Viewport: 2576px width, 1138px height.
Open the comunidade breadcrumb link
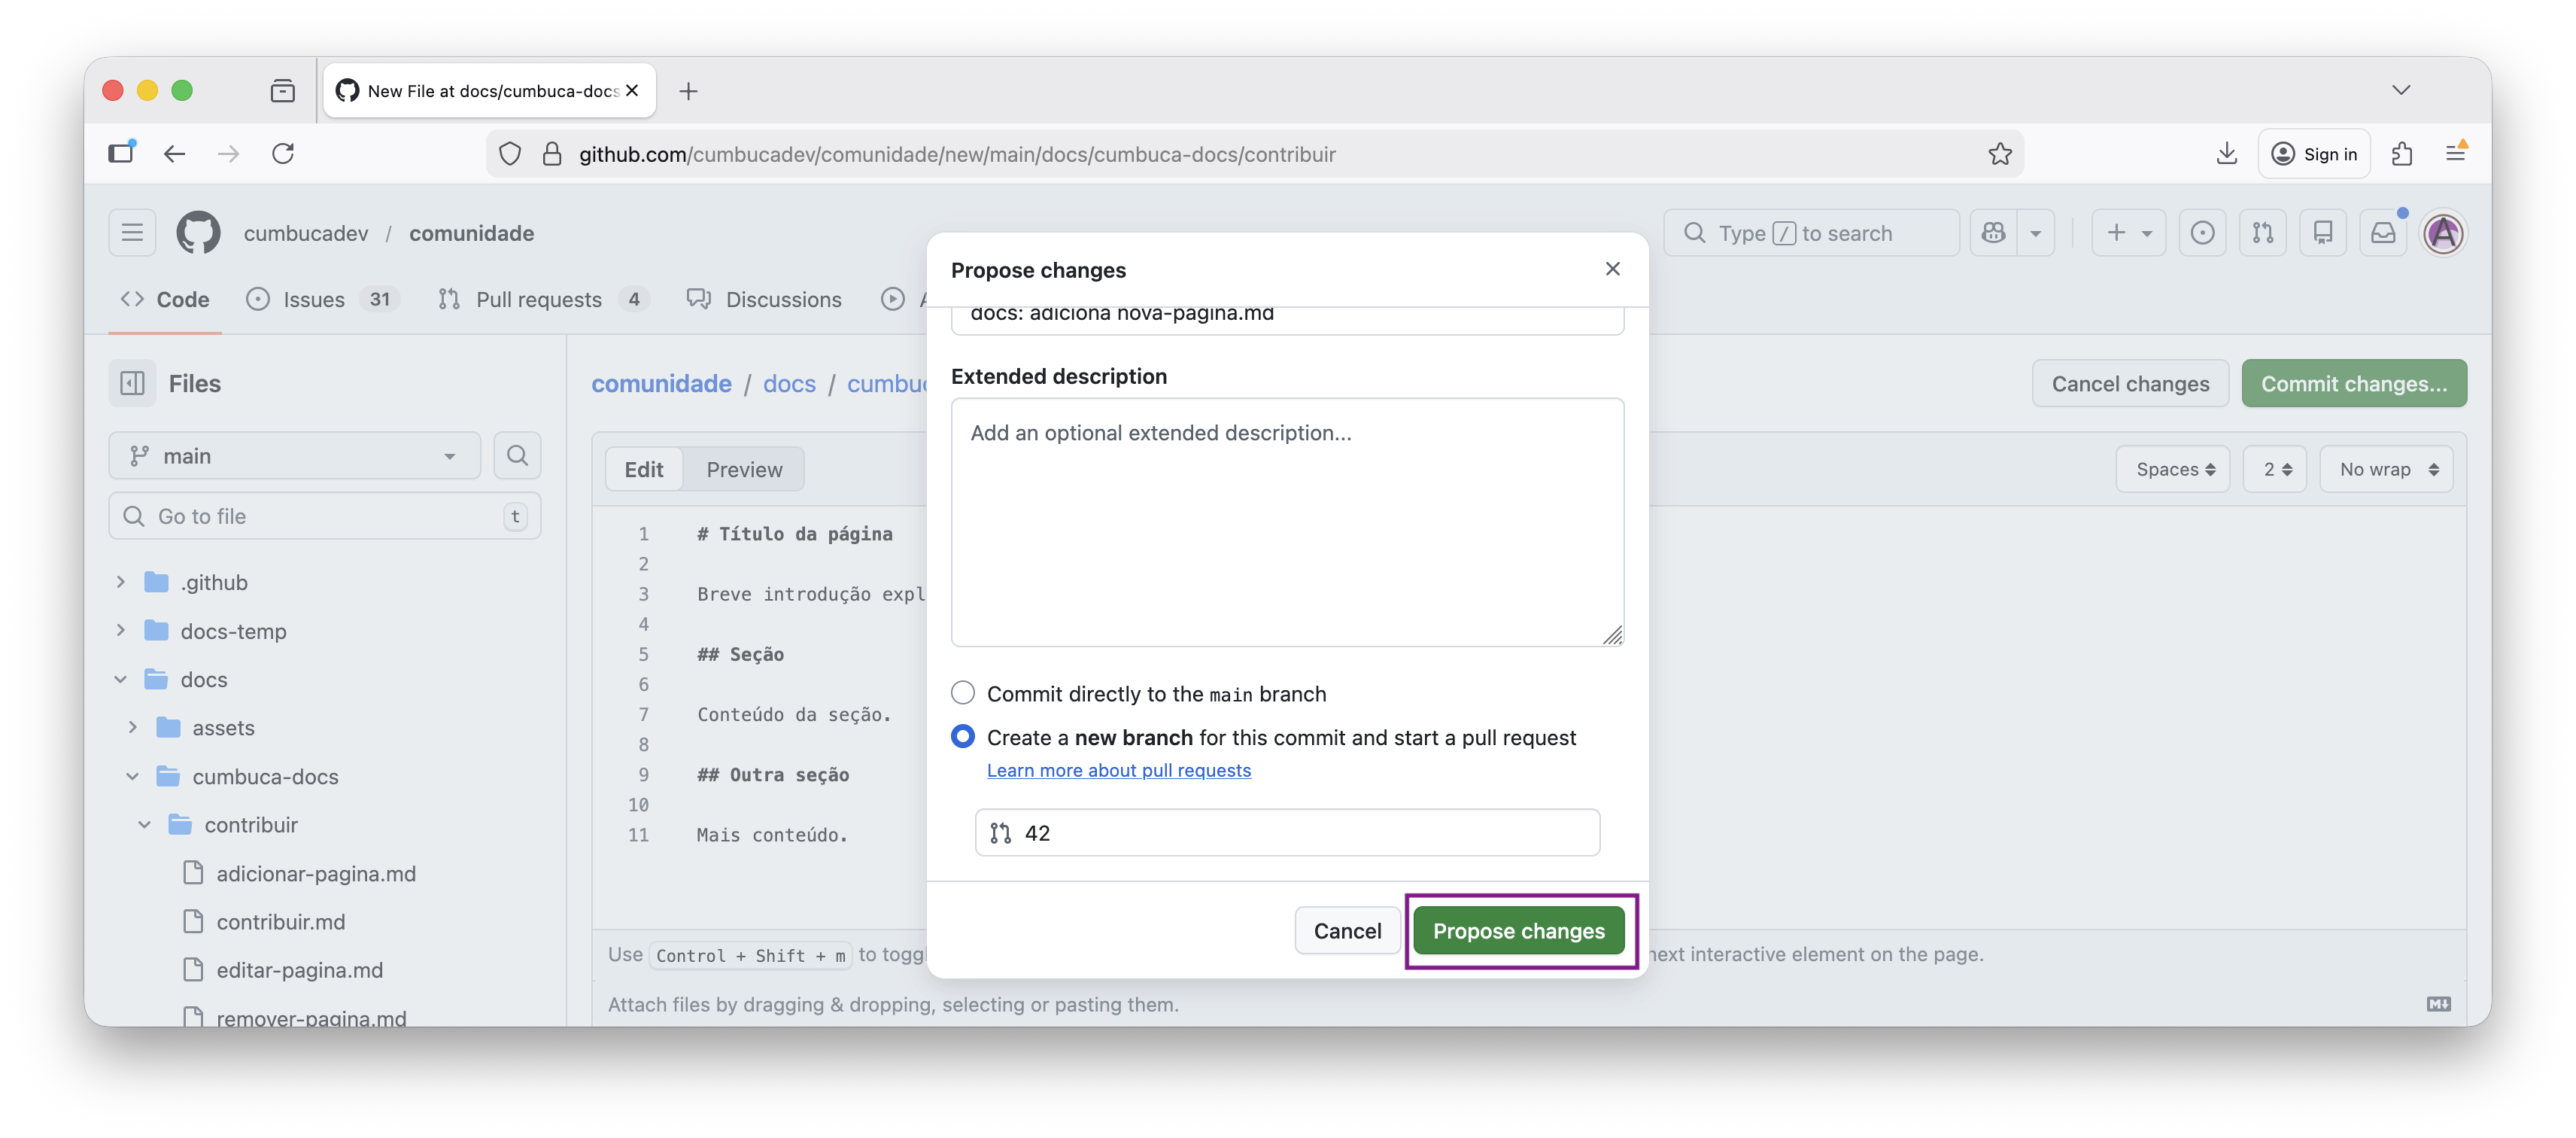(x=661, y=383)
